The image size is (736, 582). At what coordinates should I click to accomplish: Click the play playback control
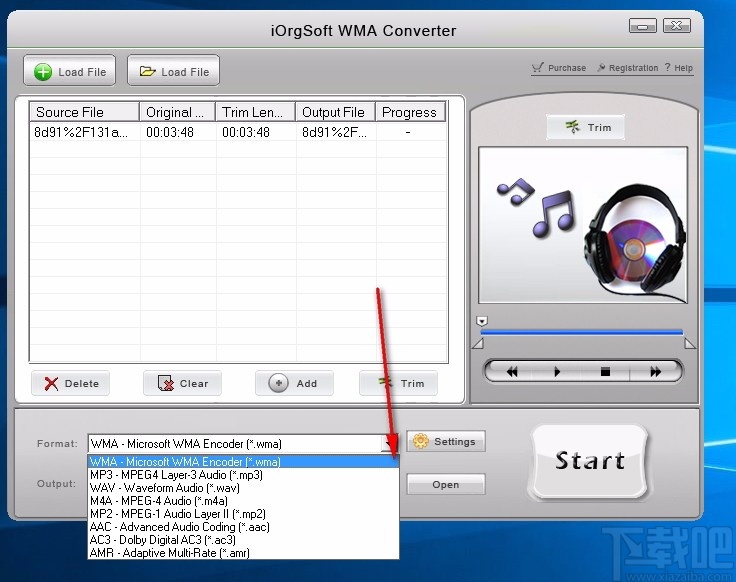point(557,372)
